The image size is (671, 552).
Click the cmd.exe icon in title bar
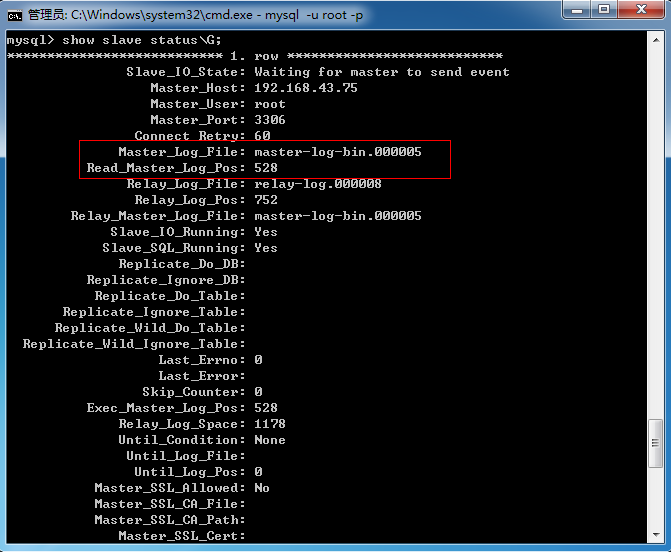15,16
